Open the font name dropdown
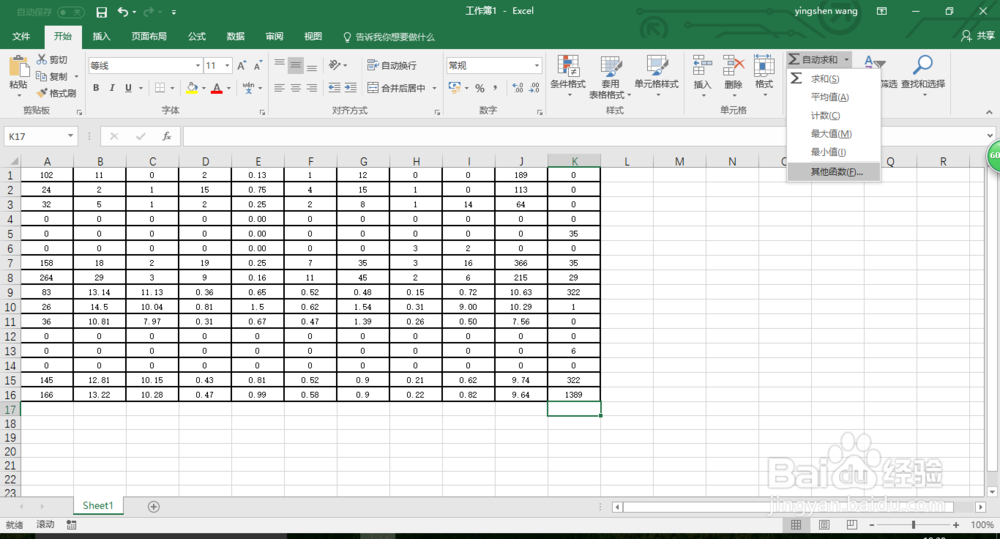Viewport: 1000px width, 539px height. (198, 66)
